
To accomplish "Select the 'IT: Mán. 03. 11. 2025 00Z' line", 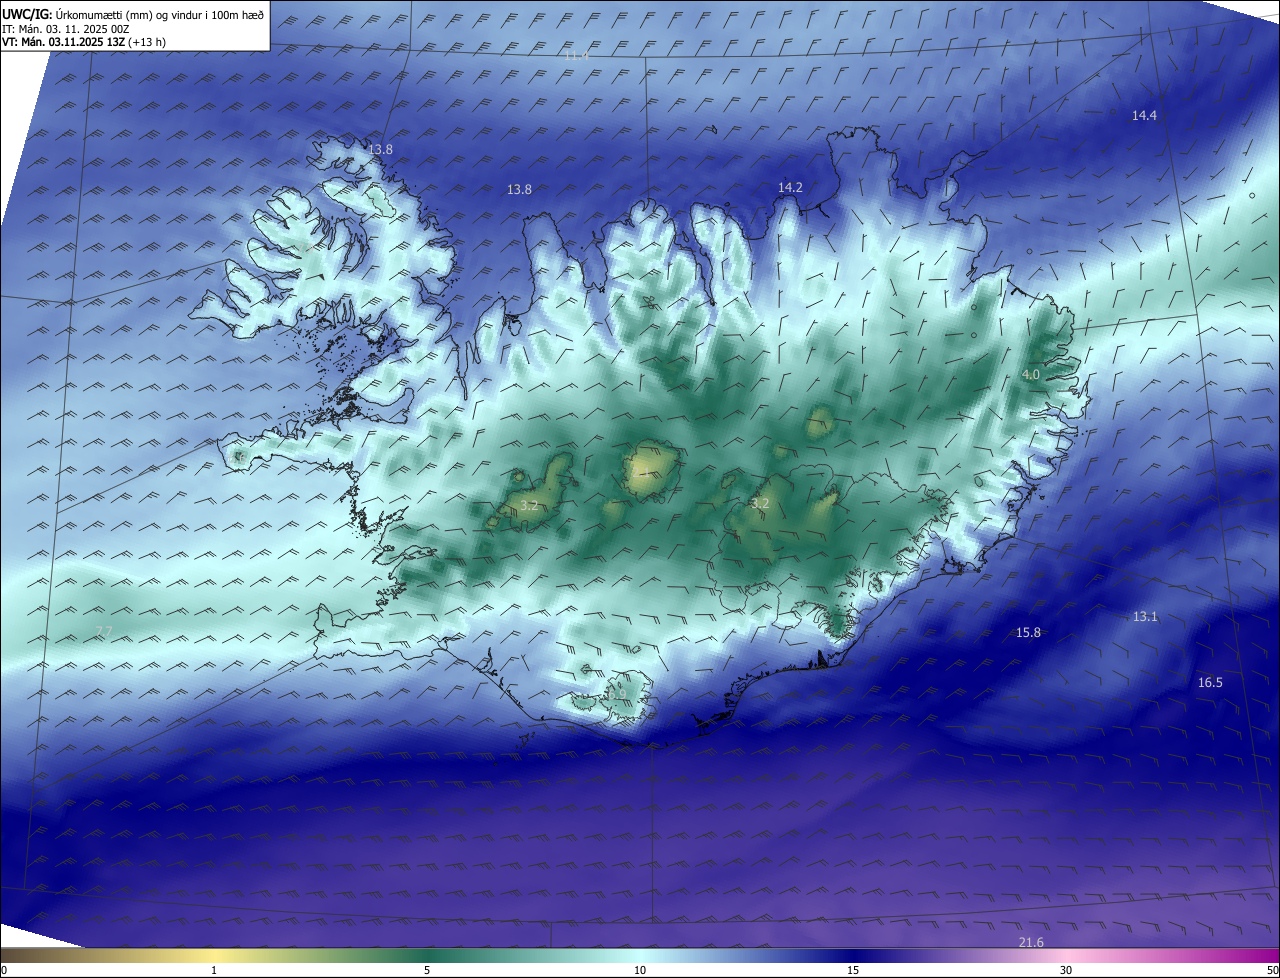I will pyautogui.click(x=67, y=29).
